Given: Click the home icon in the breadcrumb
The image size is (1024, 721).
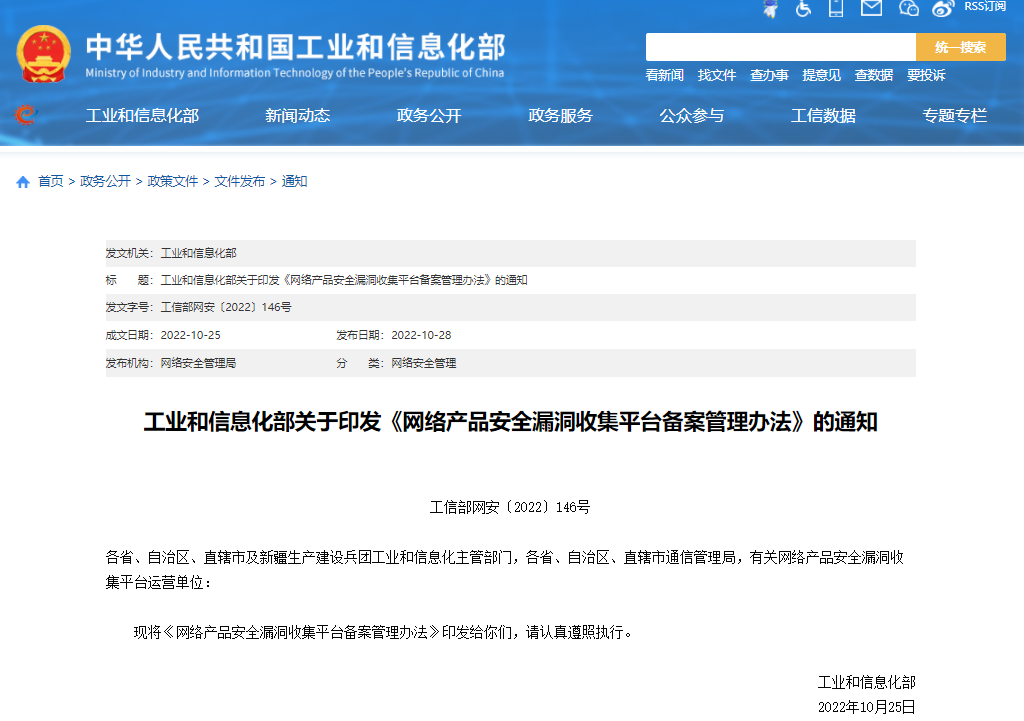Looking at the screenshot, I should tap(21, 181).
